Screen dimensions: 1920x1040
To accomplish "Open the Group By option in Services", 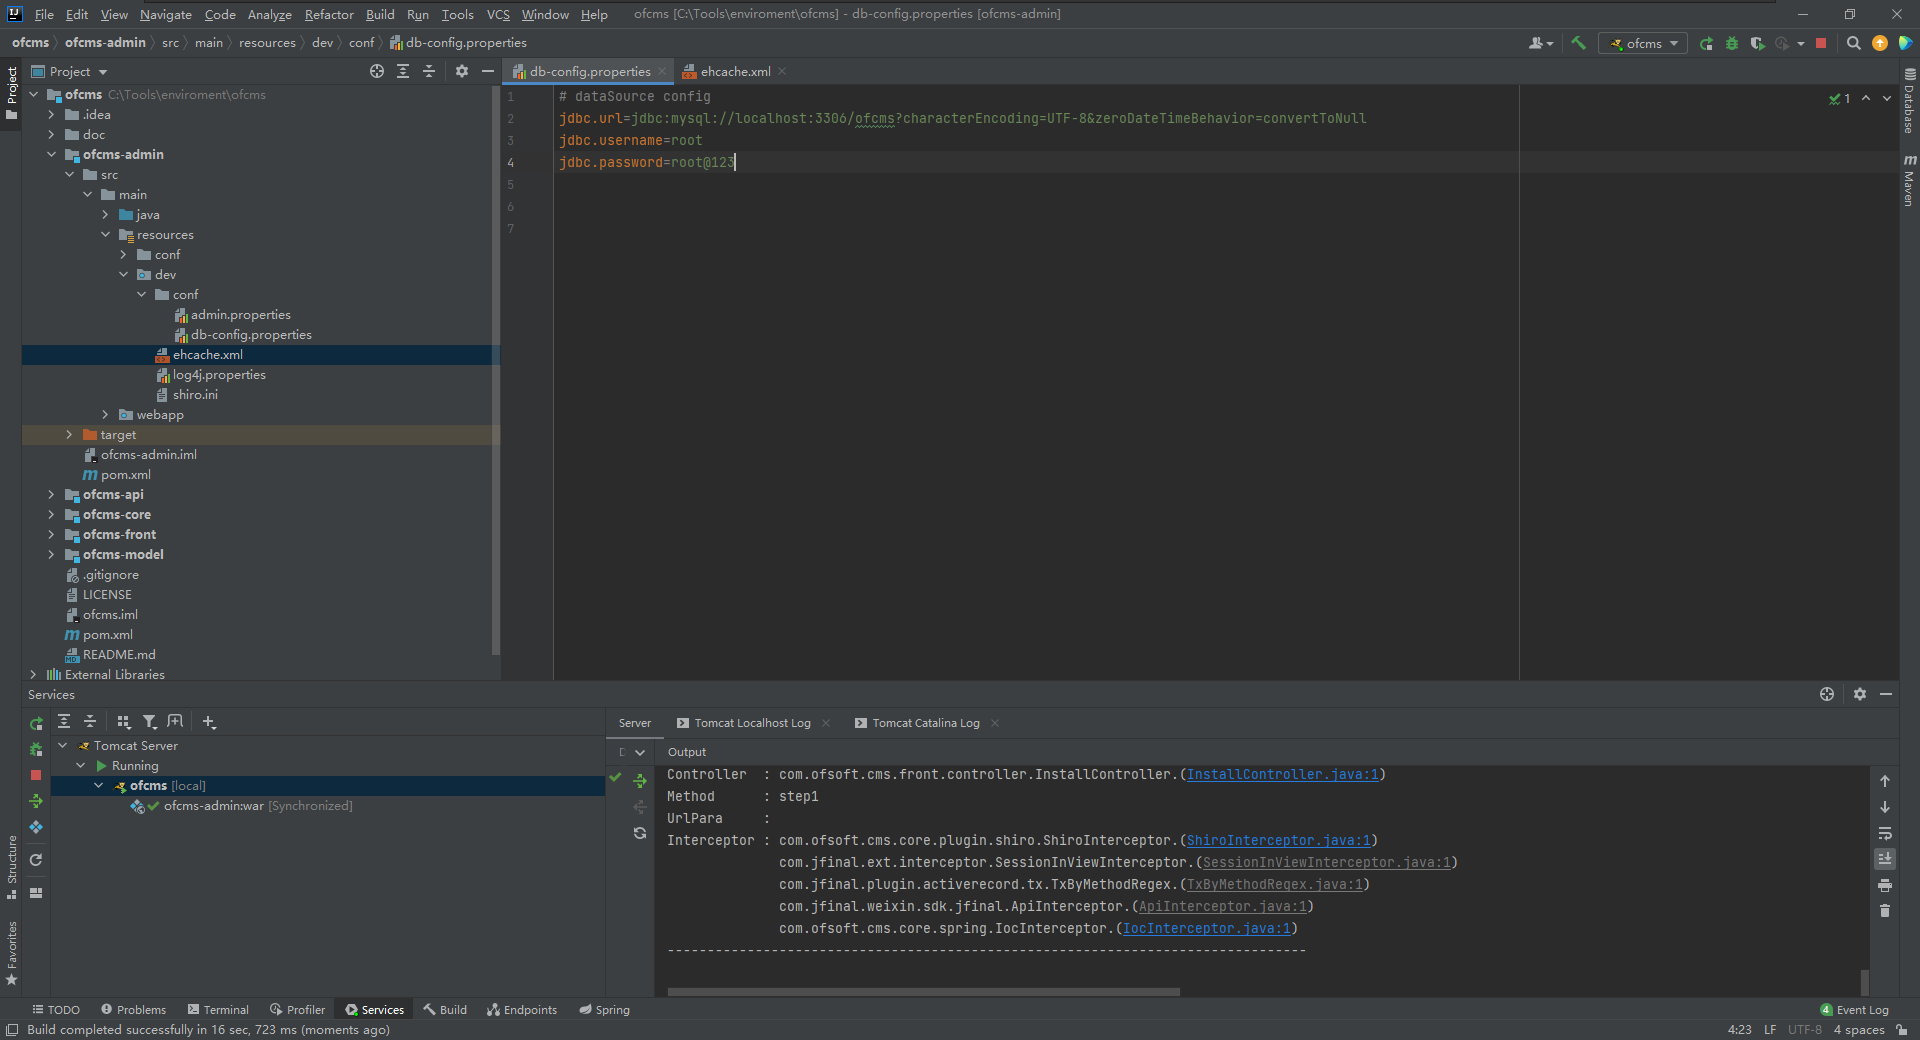I will (x=124, y=721).
